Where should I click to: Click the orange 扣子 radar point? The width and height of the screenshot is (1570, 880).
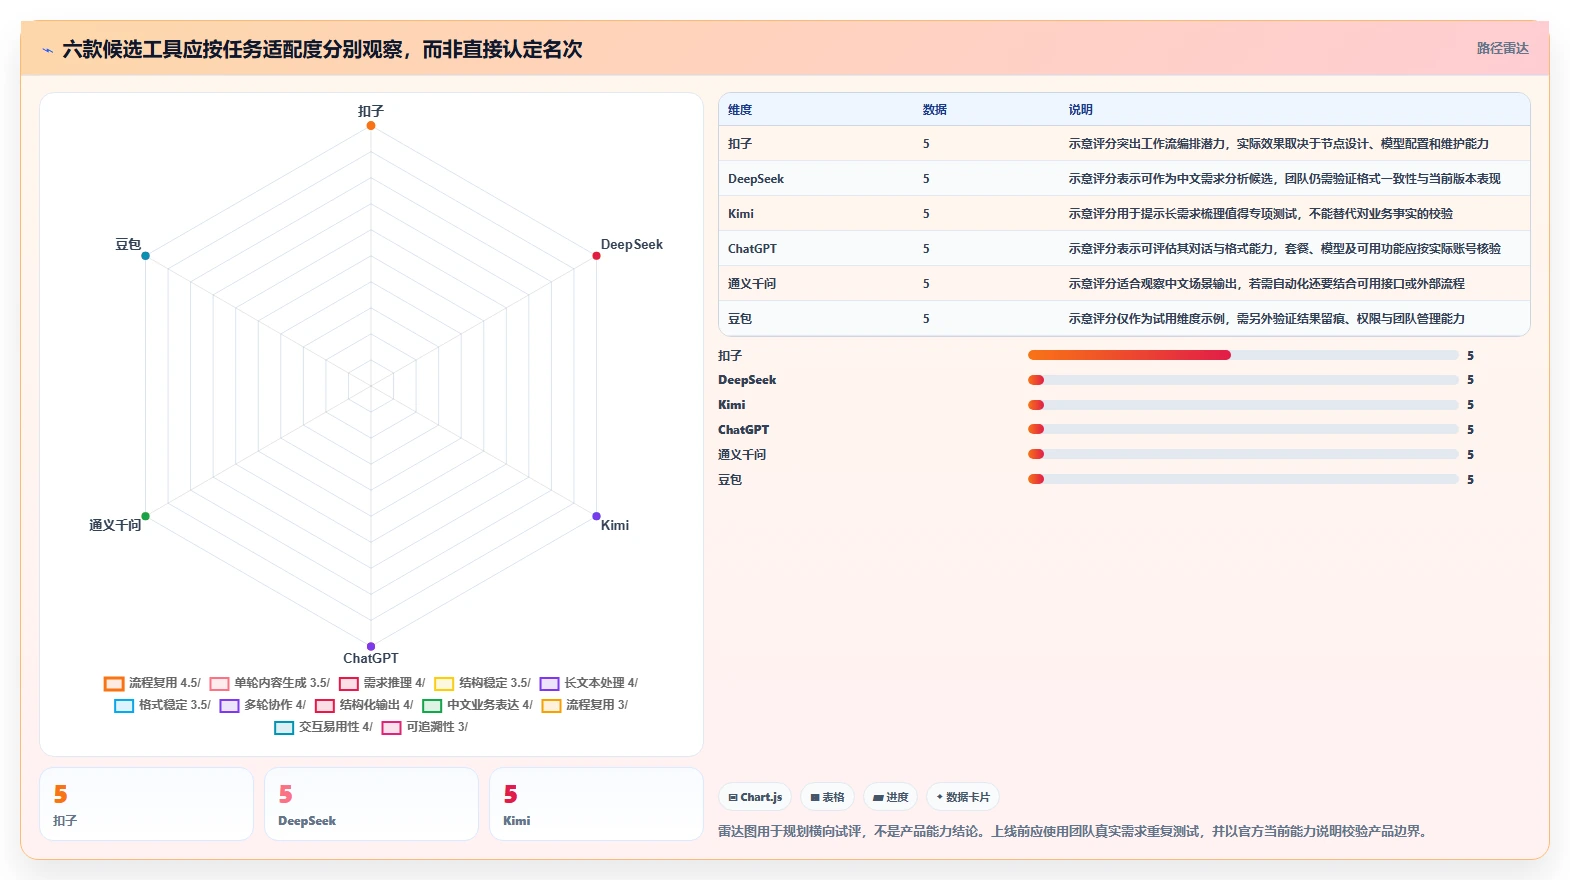(x=371, y=125)
